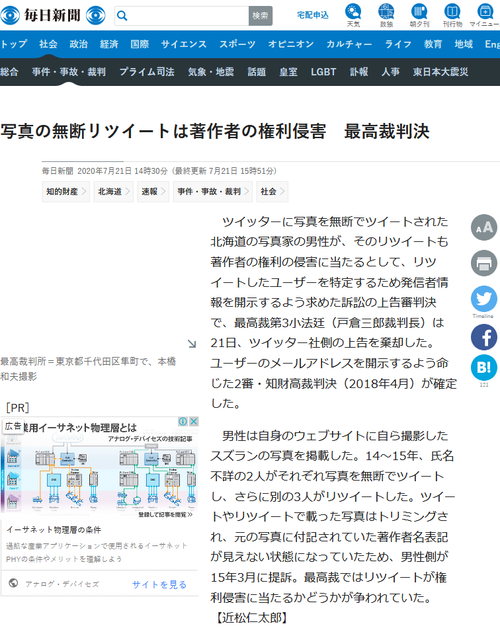Screen dimensions: 500x628
Task: Click the article headline 写真の無断リツイート
Action: coord(215,131)
